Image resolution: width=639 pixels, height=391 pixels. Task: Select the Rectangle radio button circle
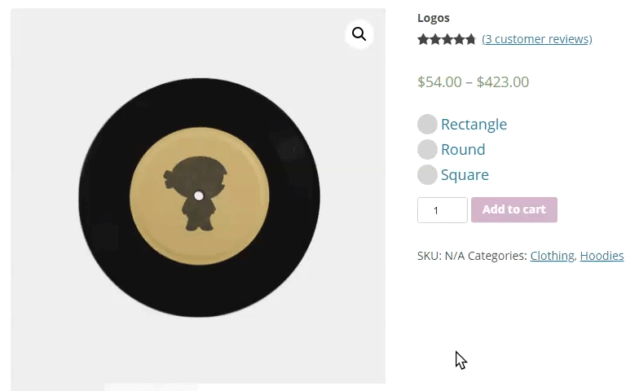point(427,124)
